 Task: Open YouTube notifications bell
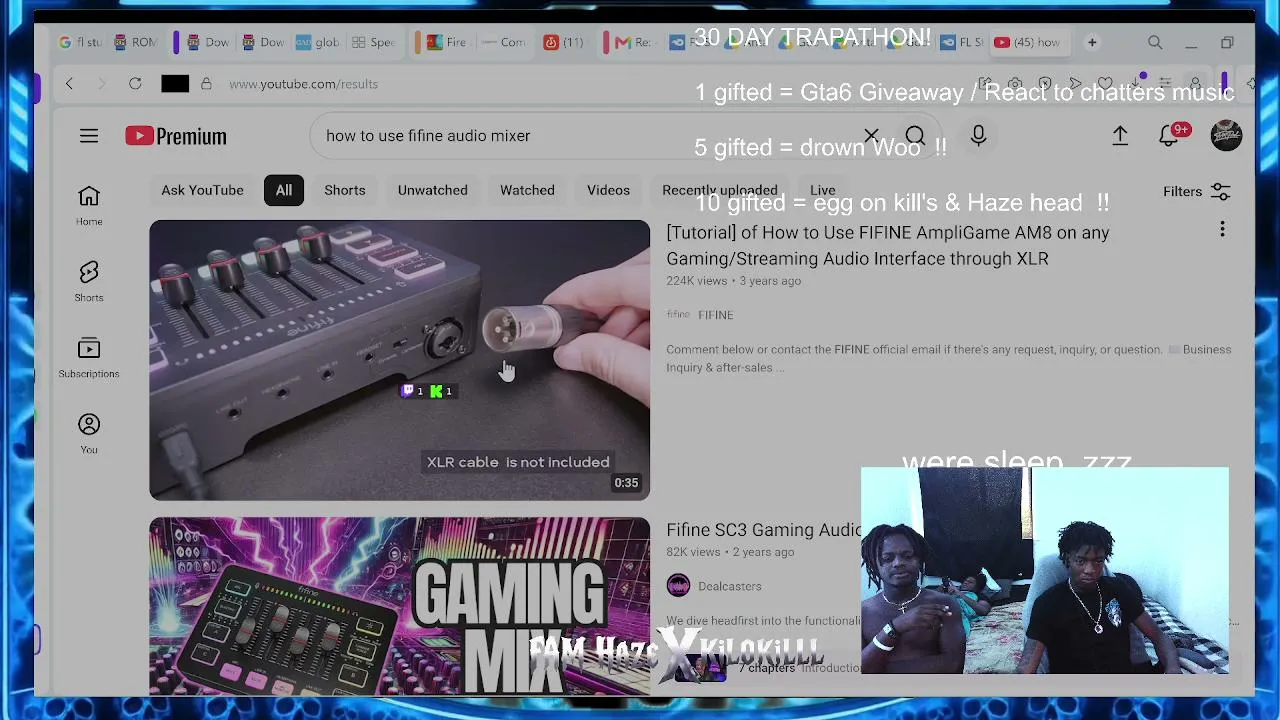(x=1169, y=136)
